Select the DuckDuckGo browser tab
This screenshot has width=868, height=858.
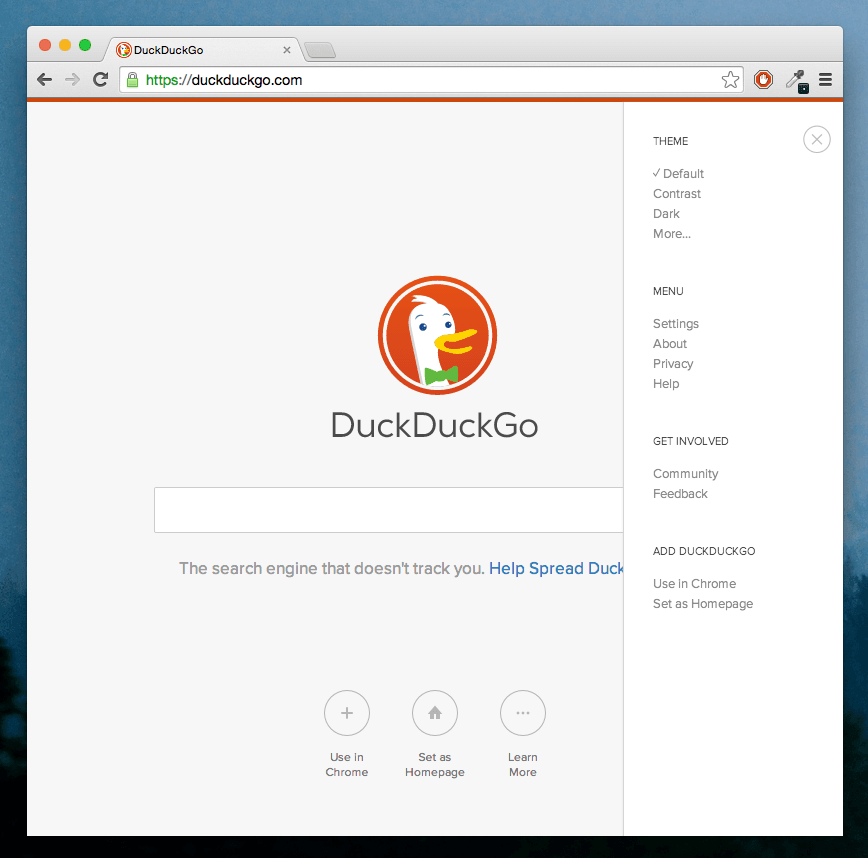point(195,49)
